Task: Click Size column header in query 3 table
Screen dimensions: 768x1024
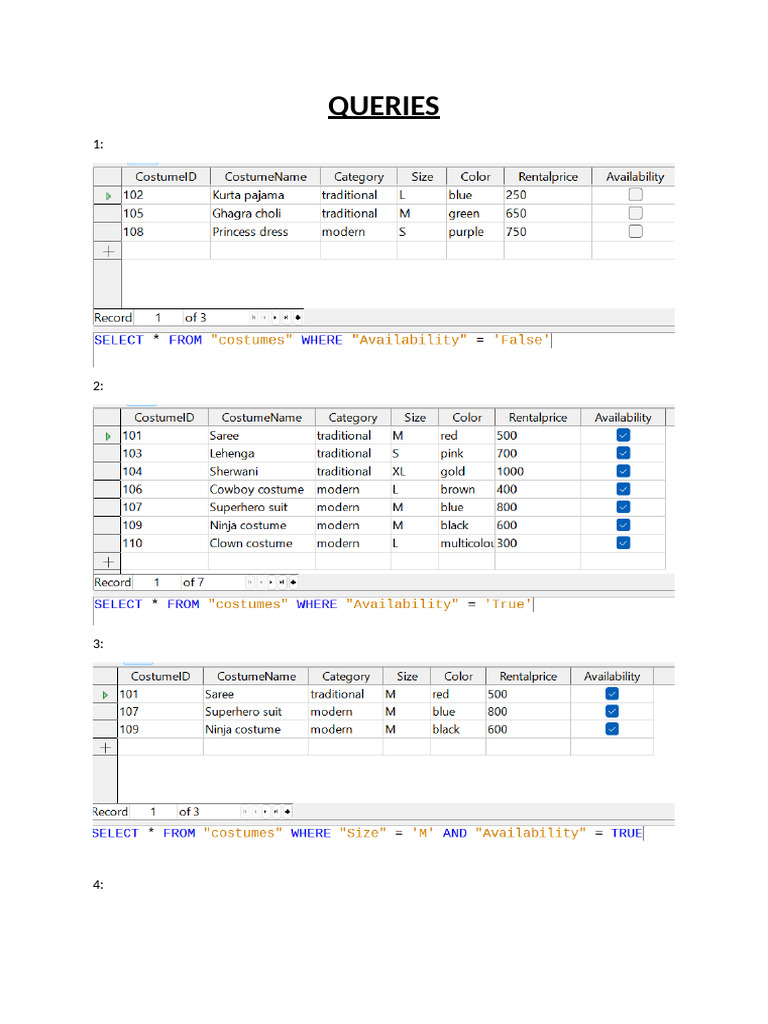Action: pos(407,677)
